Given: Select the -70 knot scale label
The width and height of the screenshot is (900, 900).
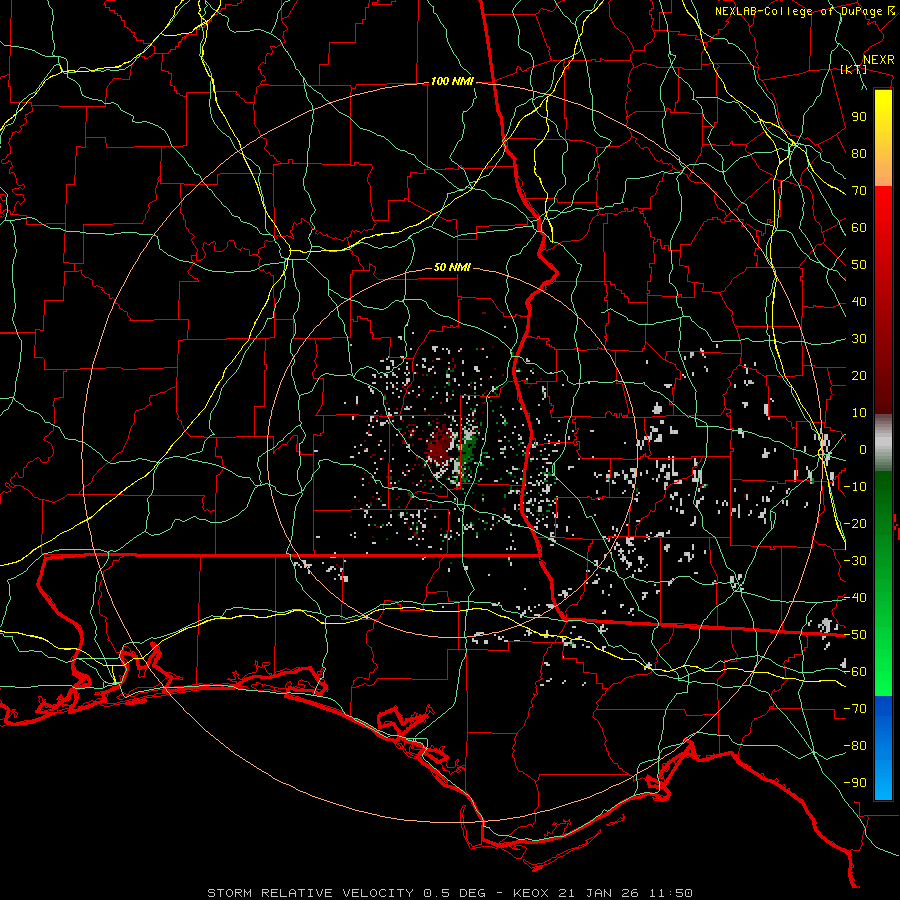Looking at the screenshot, I should coord(855,709).
